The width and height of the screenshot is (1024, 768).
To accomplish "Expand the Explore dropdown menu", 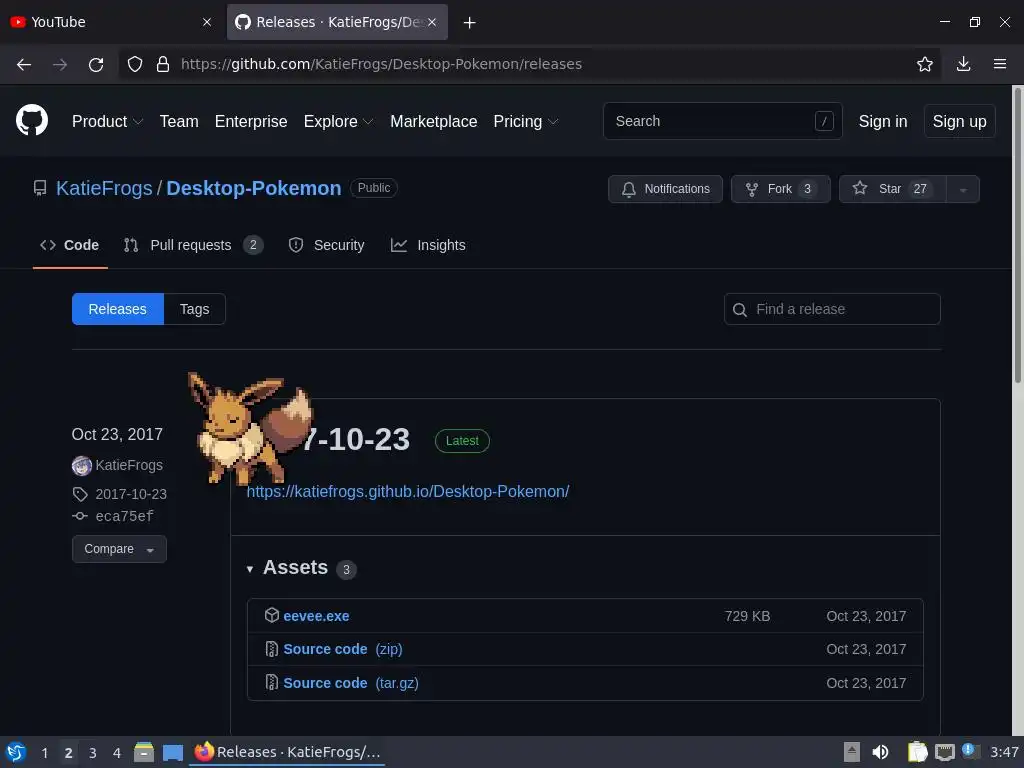I will pos(338,121).
